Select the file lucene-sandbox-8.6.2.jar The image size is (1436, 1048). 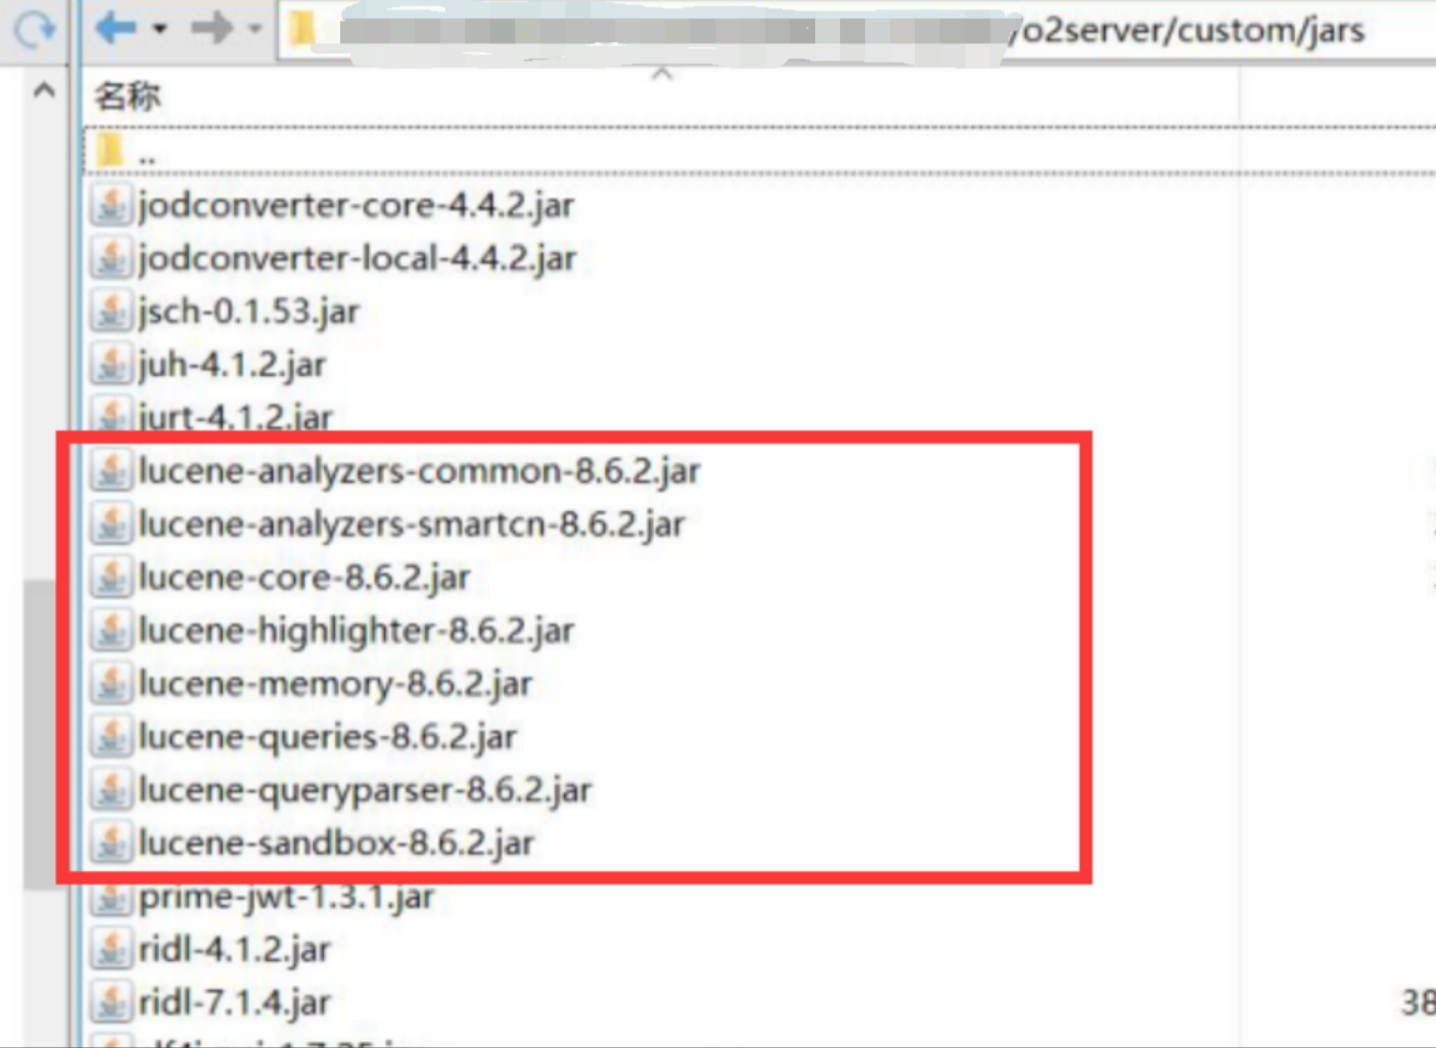tap(336, 843)
